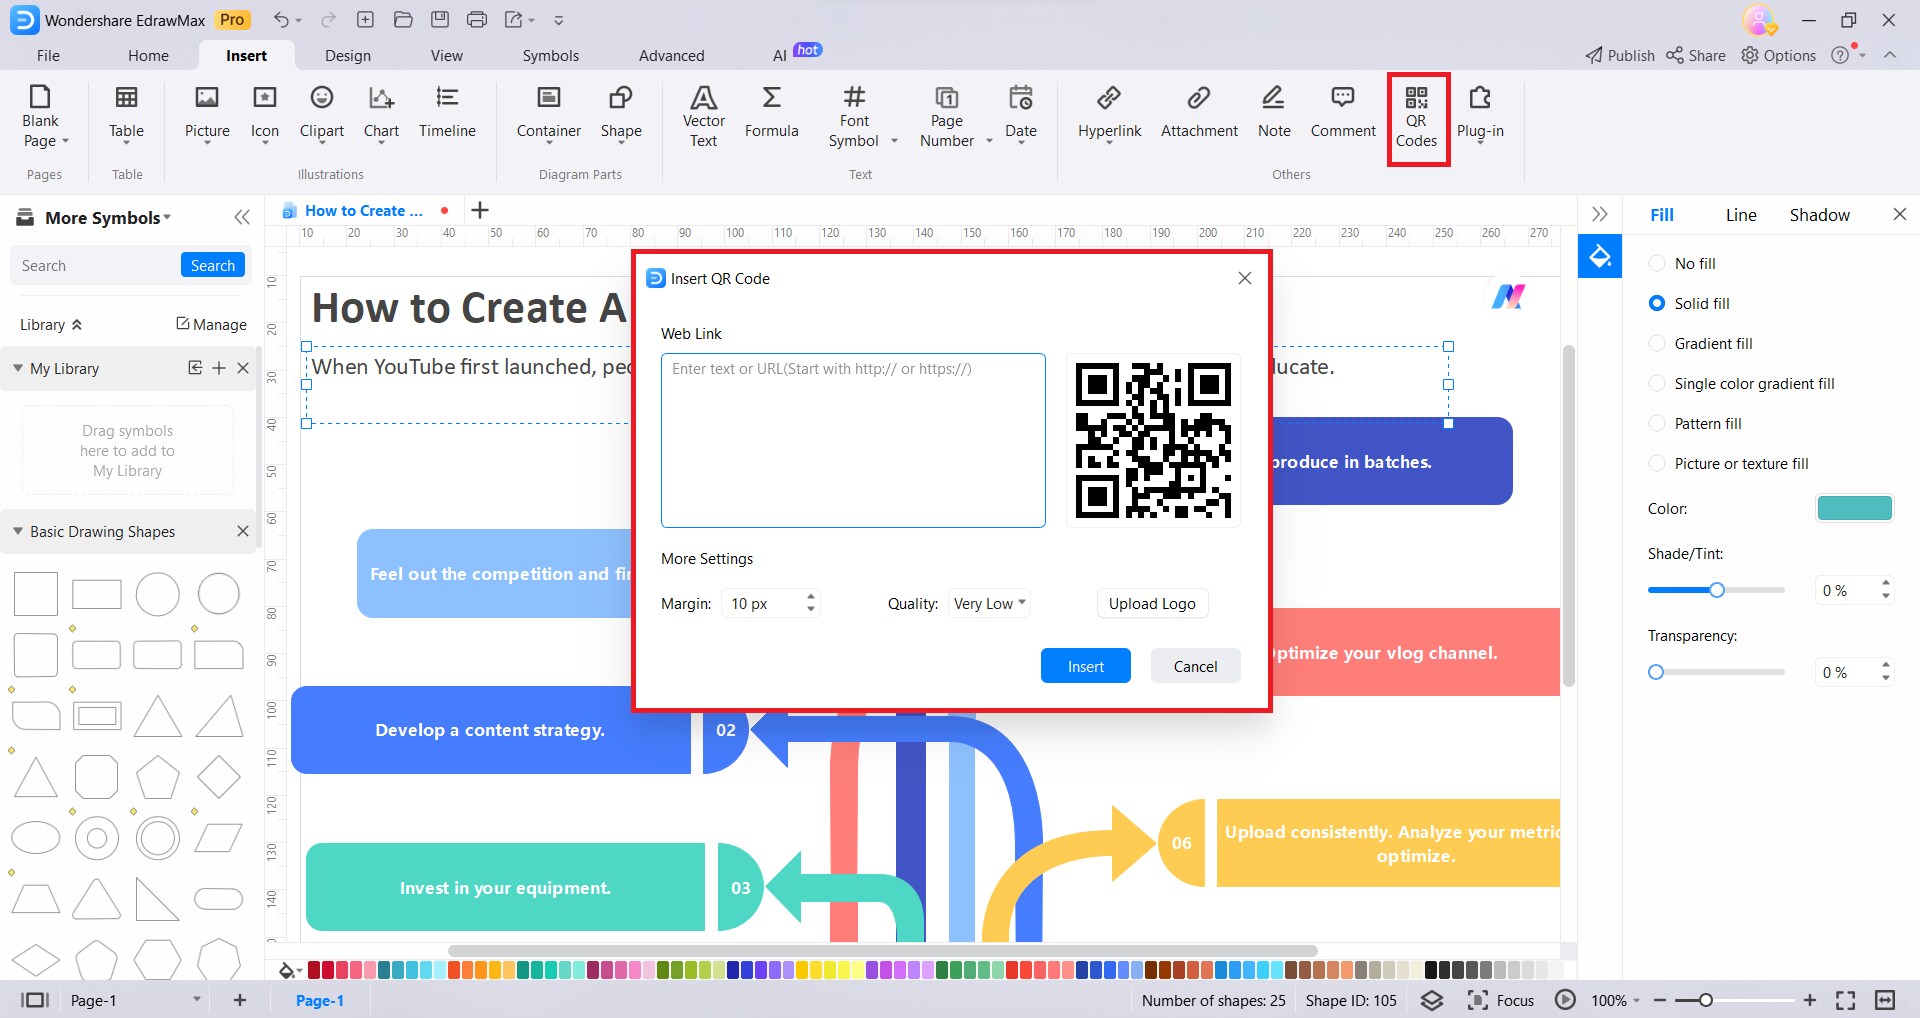Insert a Font Symbol
This screenshot has height=1018, width=1920.
click(854, 116)
